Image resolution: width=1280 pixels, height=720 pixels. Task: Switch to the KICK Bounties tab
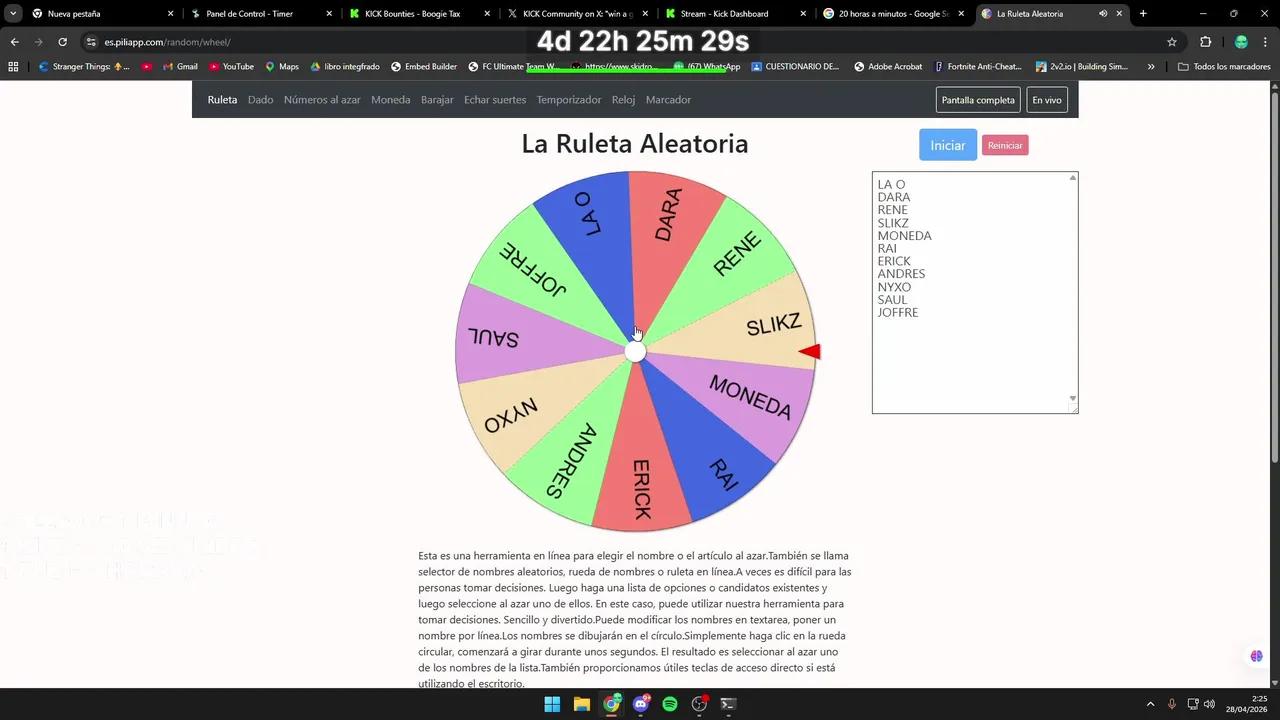418,14
